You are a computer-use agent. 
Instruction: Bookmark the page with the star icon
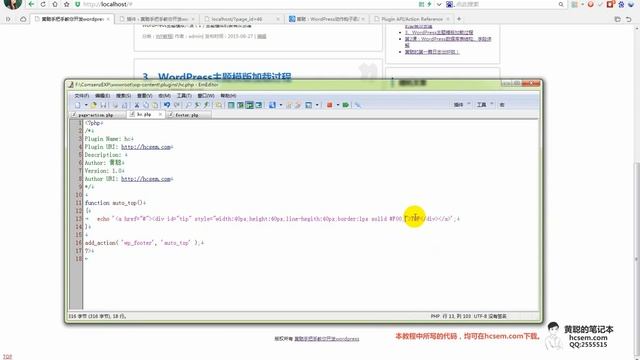click(67, 4)
